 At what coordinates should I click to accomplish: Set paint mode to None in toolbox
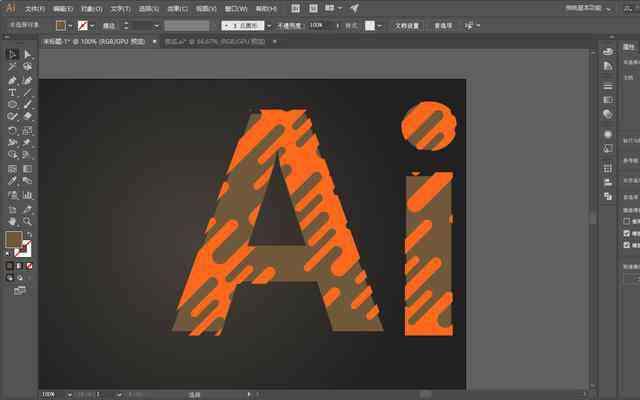(x=29, y=266)
